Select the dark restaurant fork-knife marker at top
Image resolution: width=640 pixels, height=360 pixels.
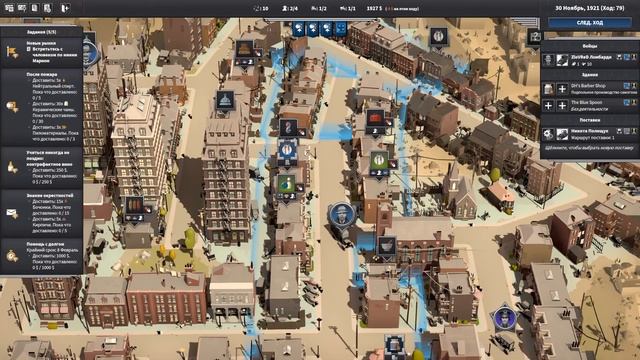(x=438, y=37)
